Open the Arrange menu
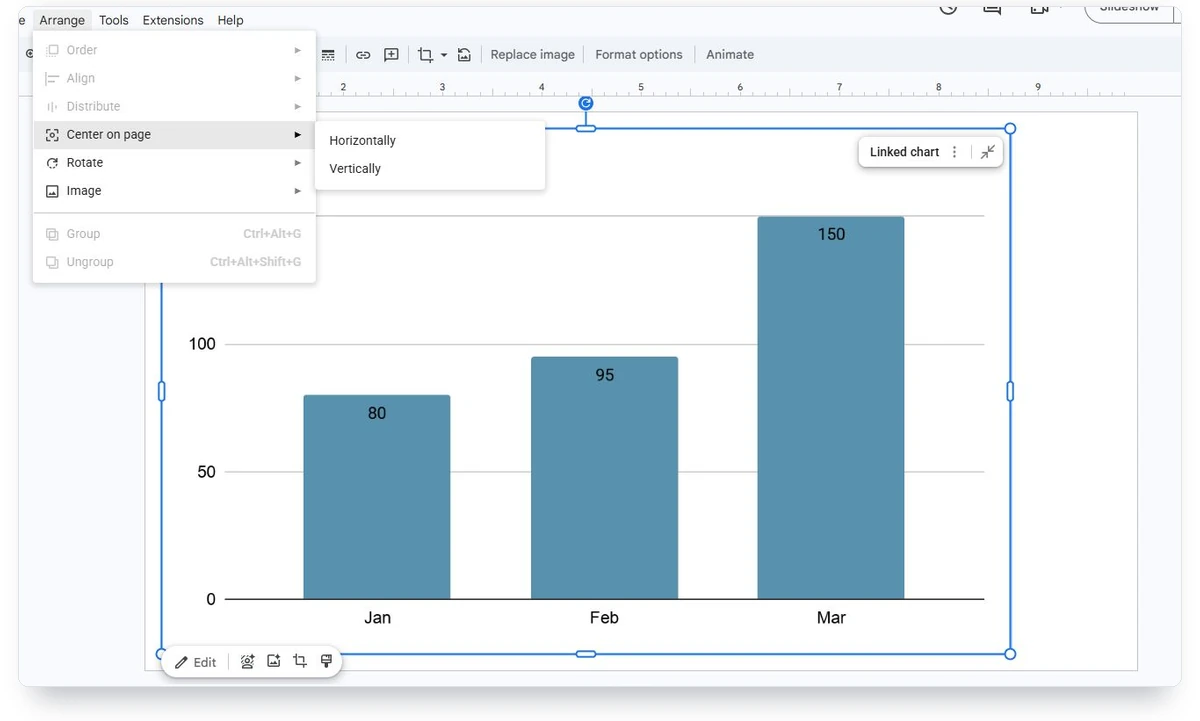 point(62,20)
